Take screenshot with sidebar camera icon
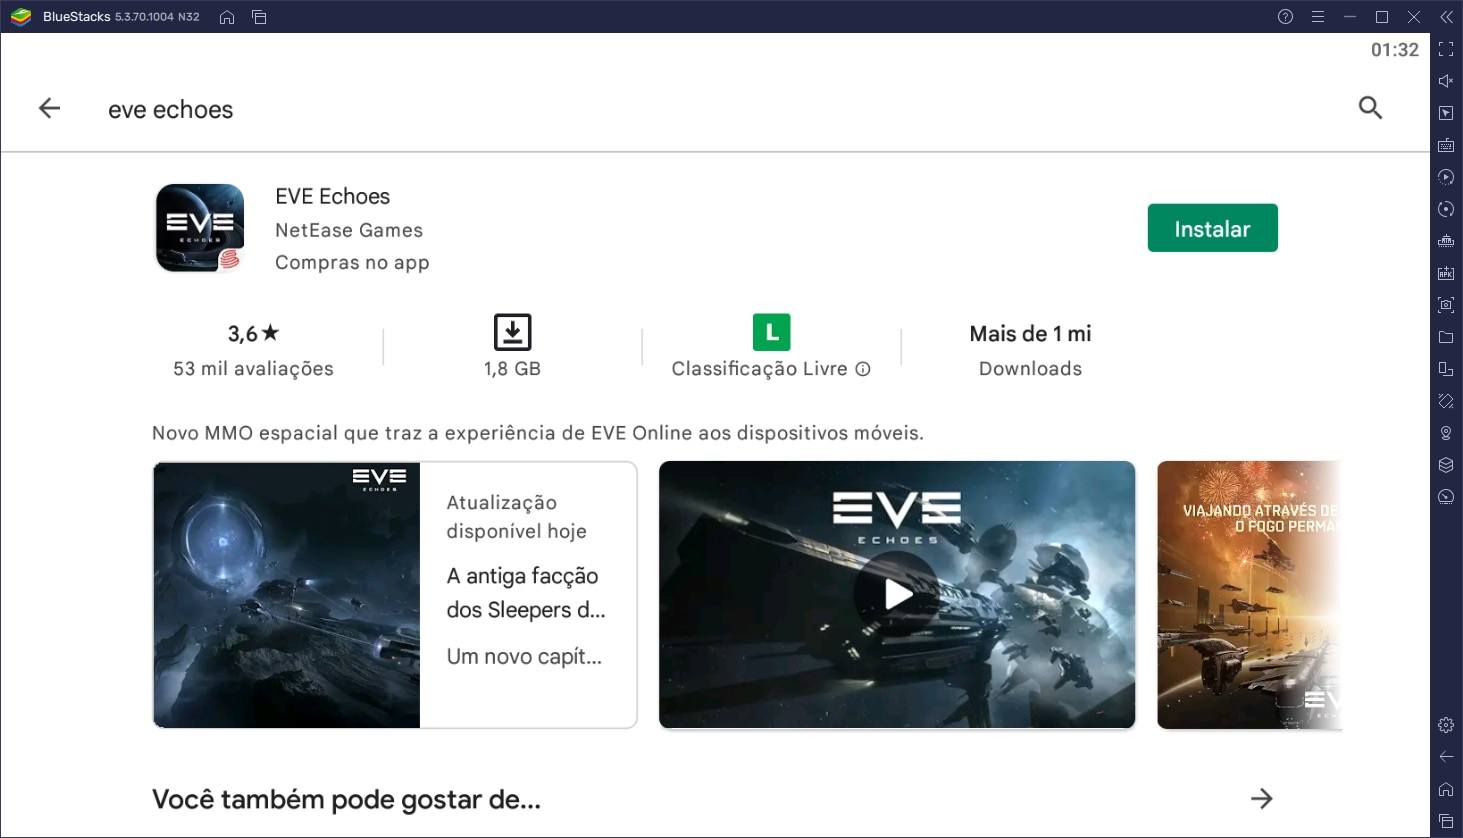The width and height of the screenshot is (1463, 838). 1446,305
